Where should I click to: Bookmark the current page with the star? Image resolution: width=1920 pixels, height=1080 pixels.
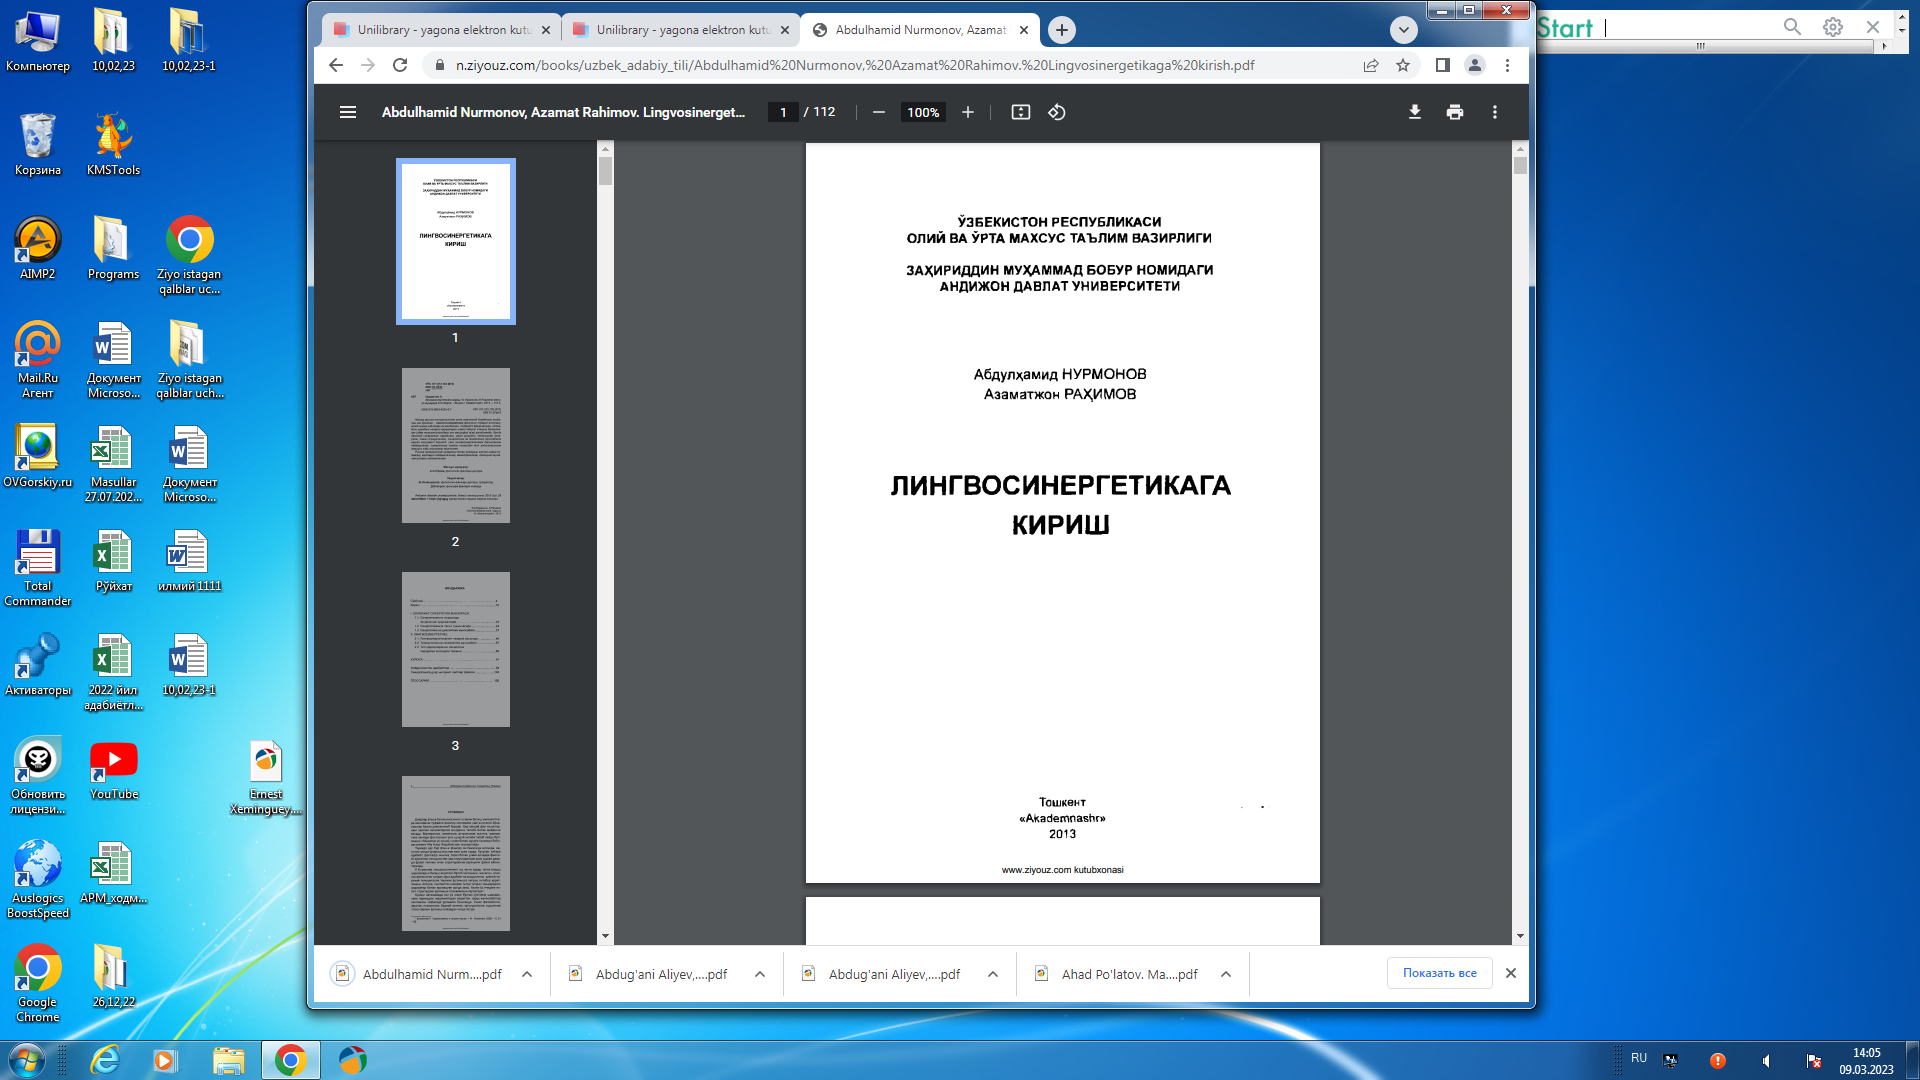point(1404,65)
